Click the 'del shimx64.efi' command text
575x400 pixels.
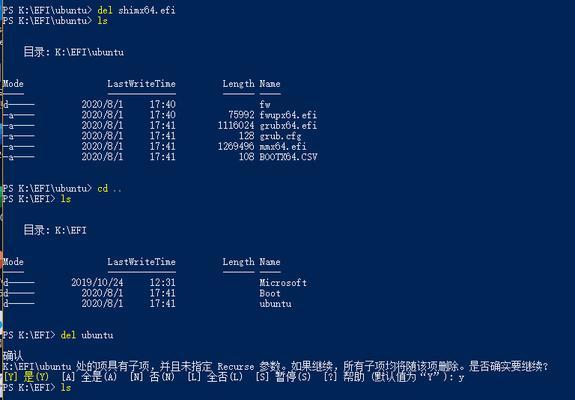click(x=136, y=10)
